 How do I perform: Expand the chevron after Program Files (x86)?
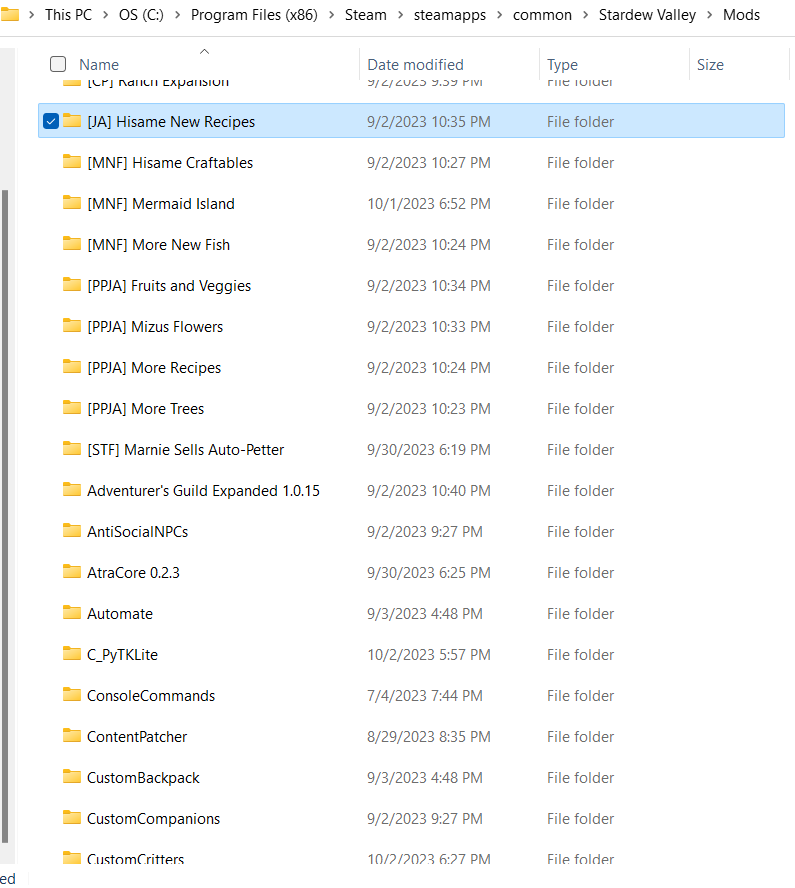point(332,15)
